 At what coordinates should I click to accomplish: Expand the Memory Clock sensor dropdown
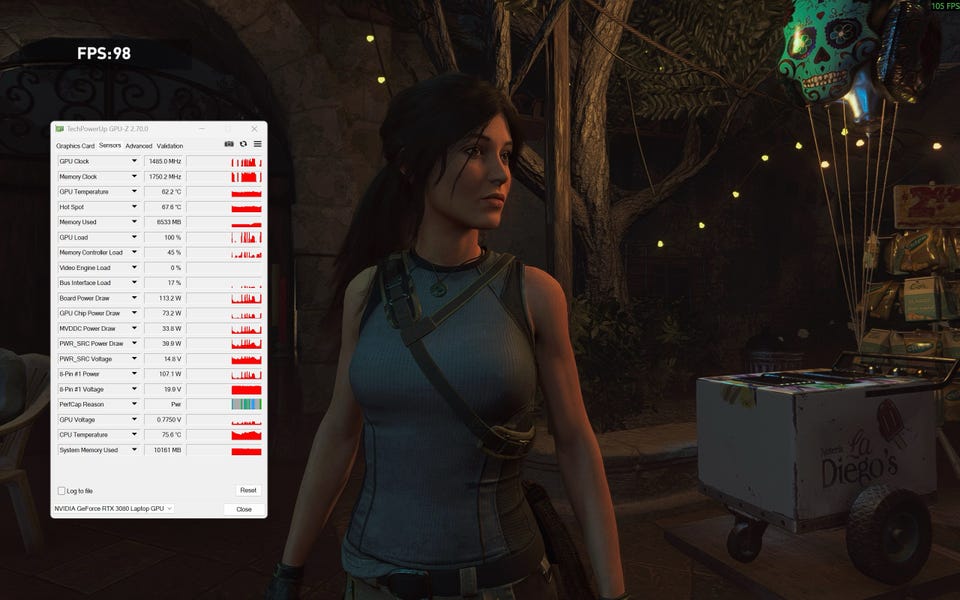pyautogui.click(x=134, y=176)
